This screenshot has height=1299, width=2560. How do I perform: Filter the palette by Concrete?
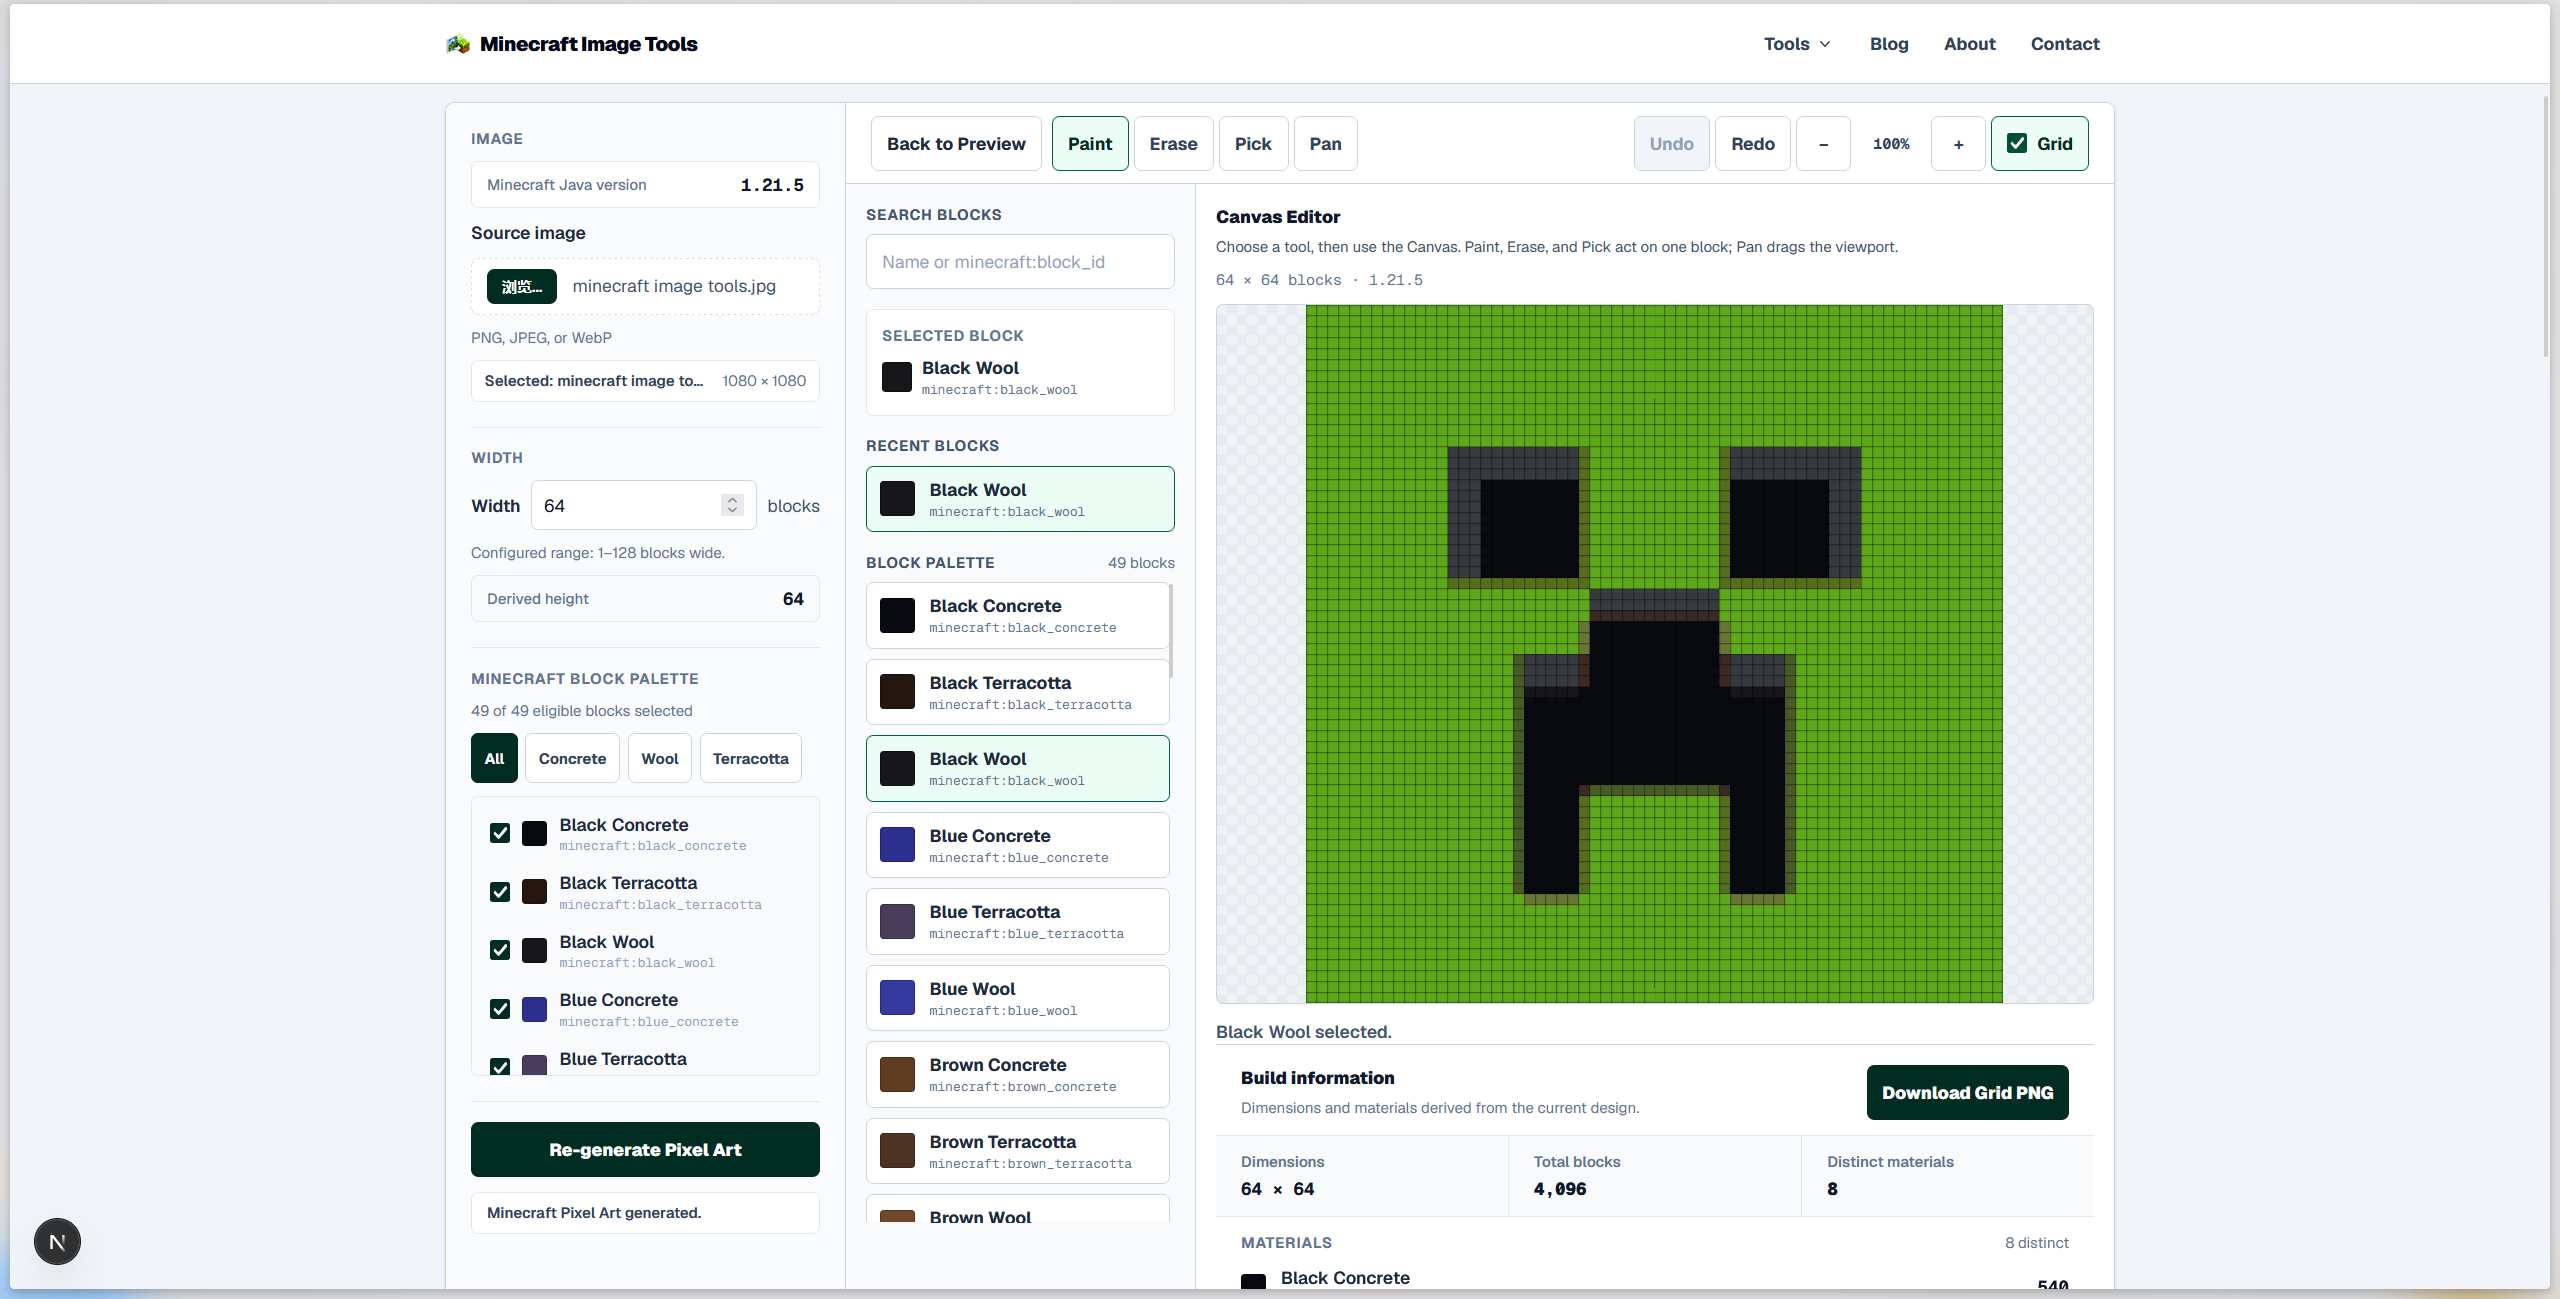(572, 758)
